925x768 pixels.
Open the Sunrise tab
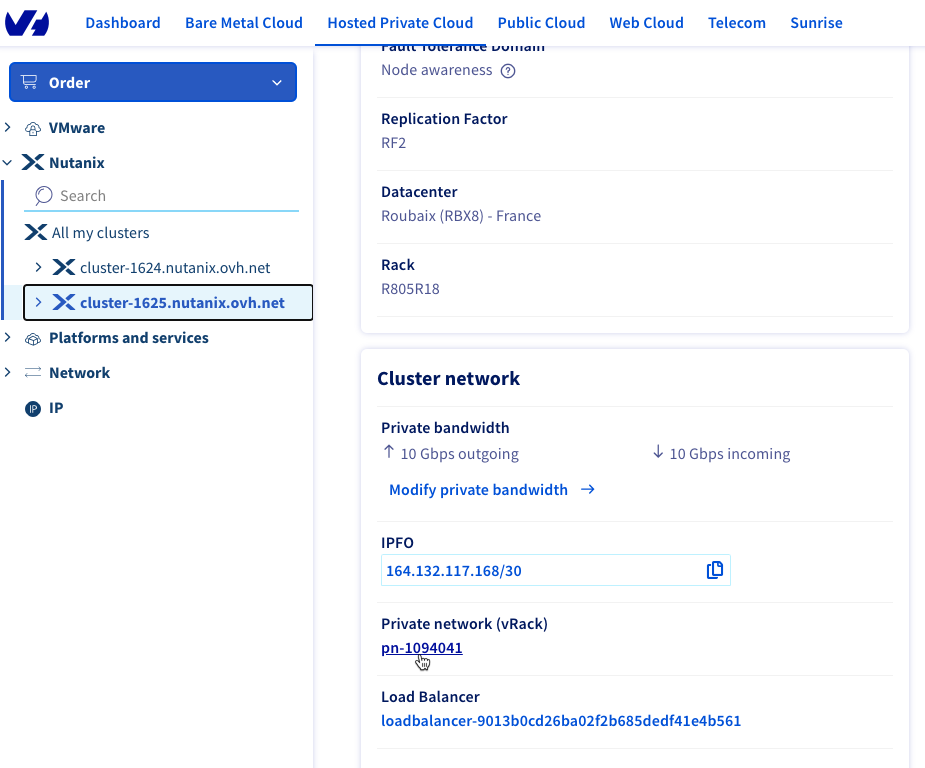[816, 23]
